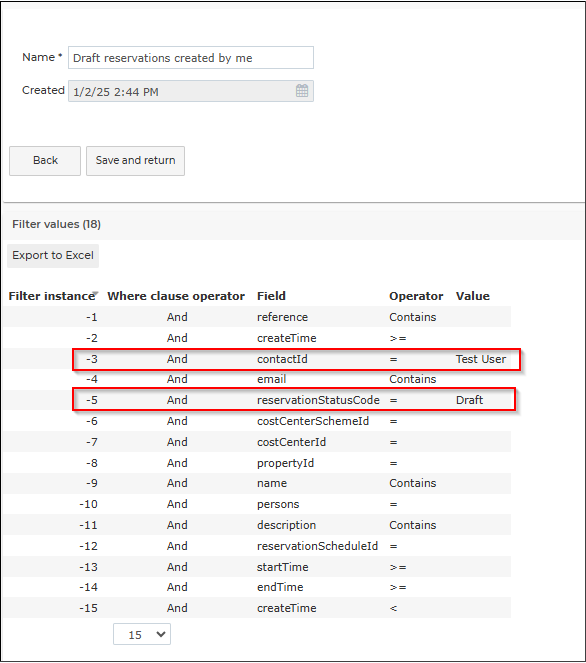Image resolution: width=586 pixels, height=663 pixels.
Task: Click Export to Excel button
Action: (53, 255)
